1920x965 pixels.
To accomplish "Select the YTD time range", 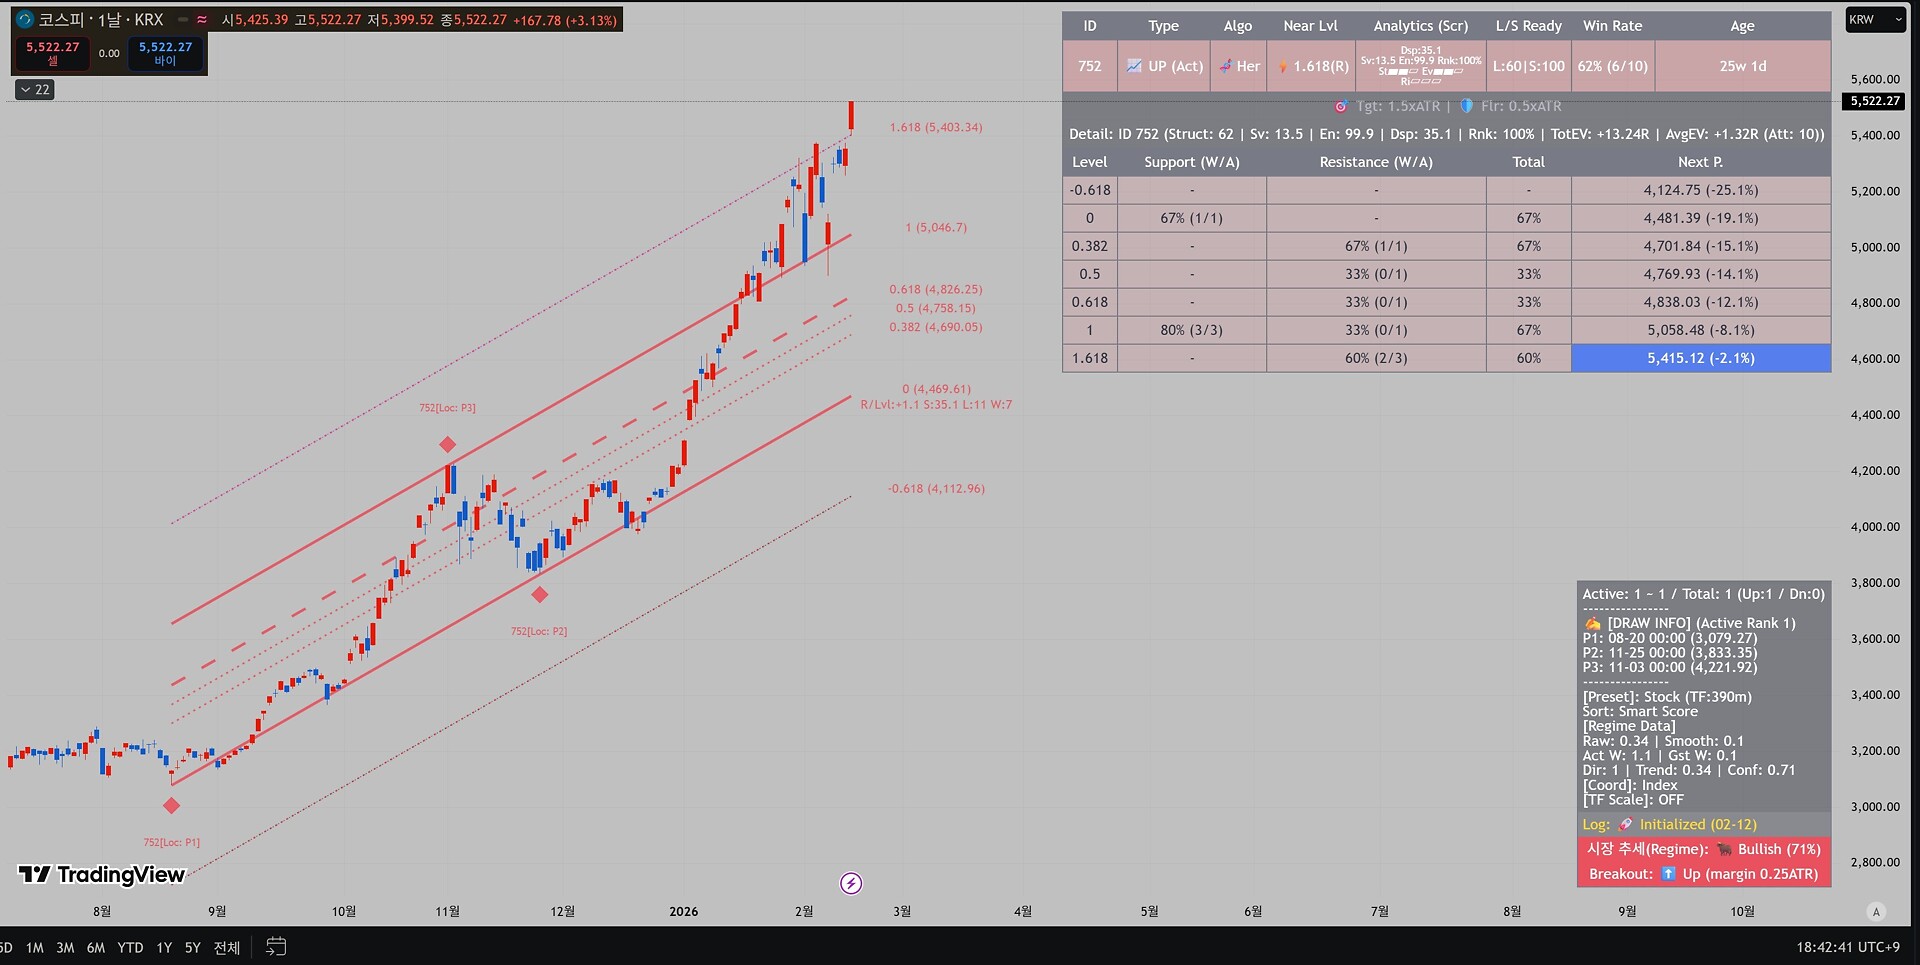I will click(130, 947).
